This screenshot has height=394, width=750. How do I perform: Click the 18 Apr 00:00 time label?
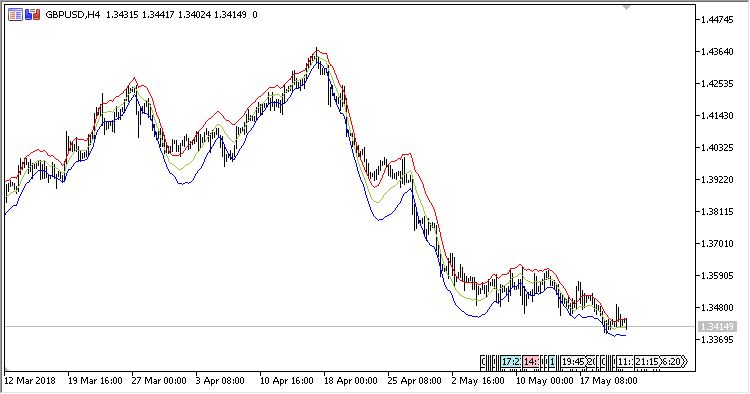point(351,381)
